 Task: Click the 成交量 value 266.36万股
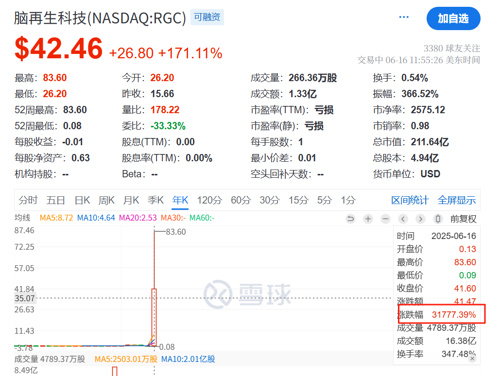coord(313,78)
